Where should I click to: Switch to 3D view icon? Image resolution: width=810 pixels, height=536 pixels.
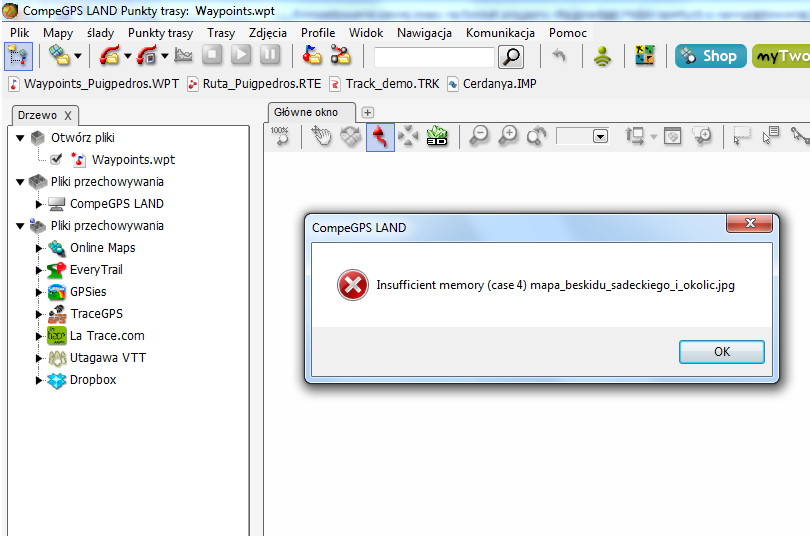(437, 136)
